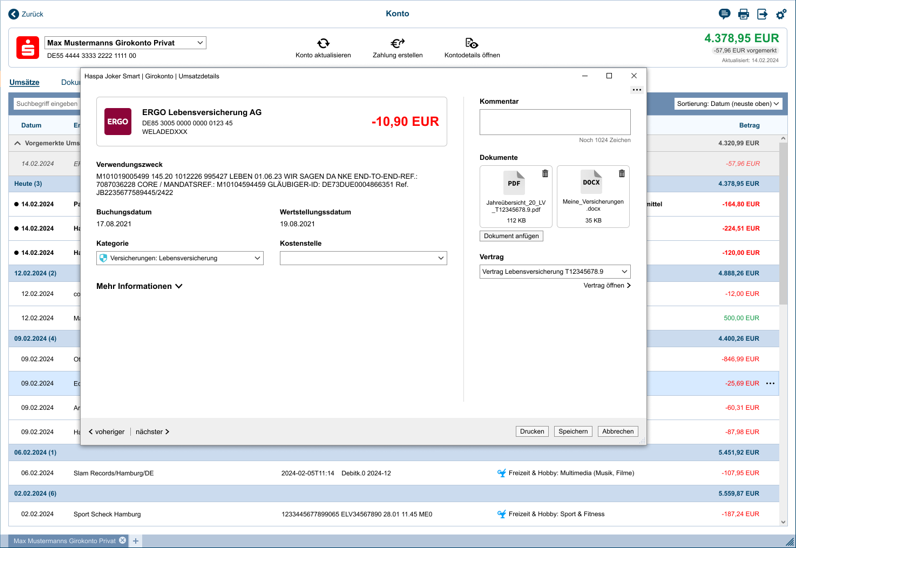Sort by the Datum column header

point(31,125)
